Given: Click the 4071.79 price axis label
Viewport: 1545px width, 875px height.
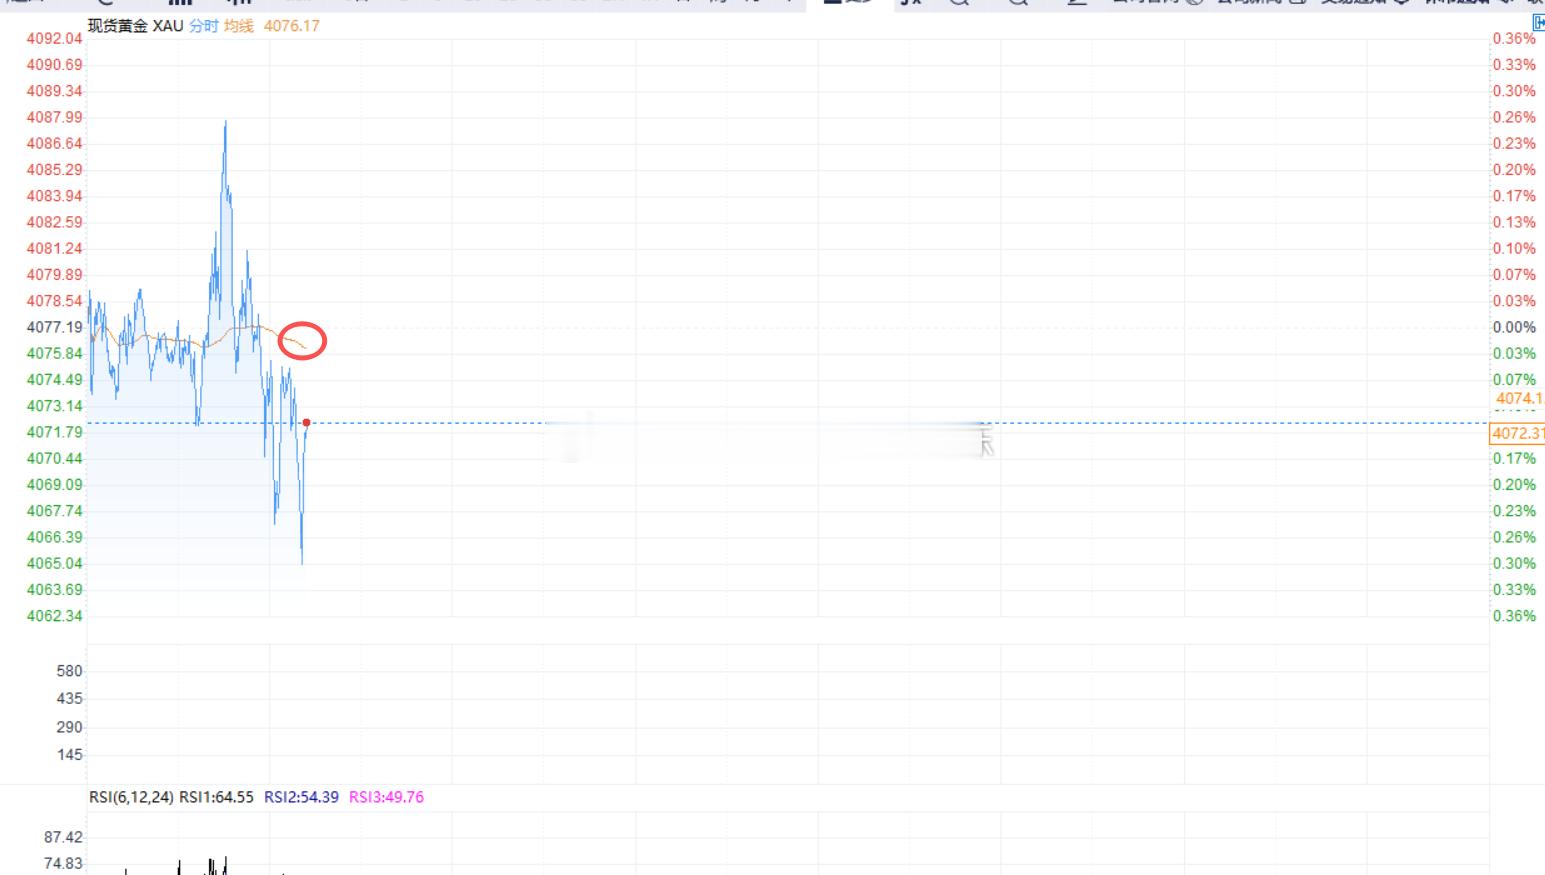Looking at the screenshot, I should (55, 432).
